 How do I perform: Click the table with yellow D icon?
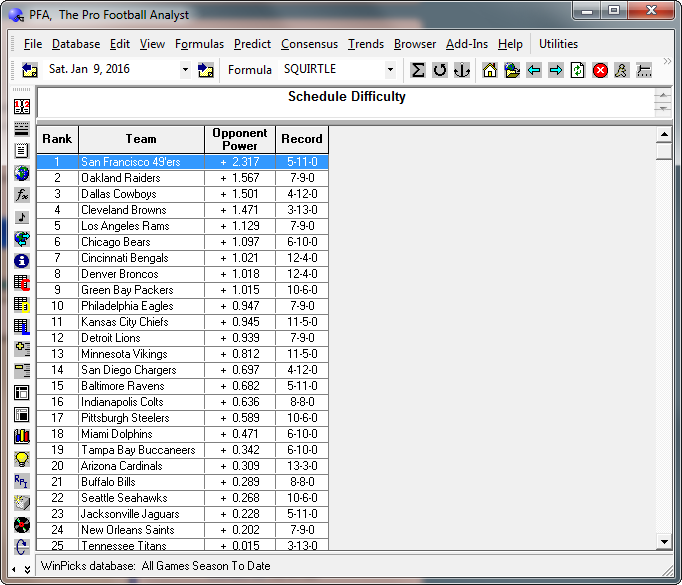(x=22, y=304)
